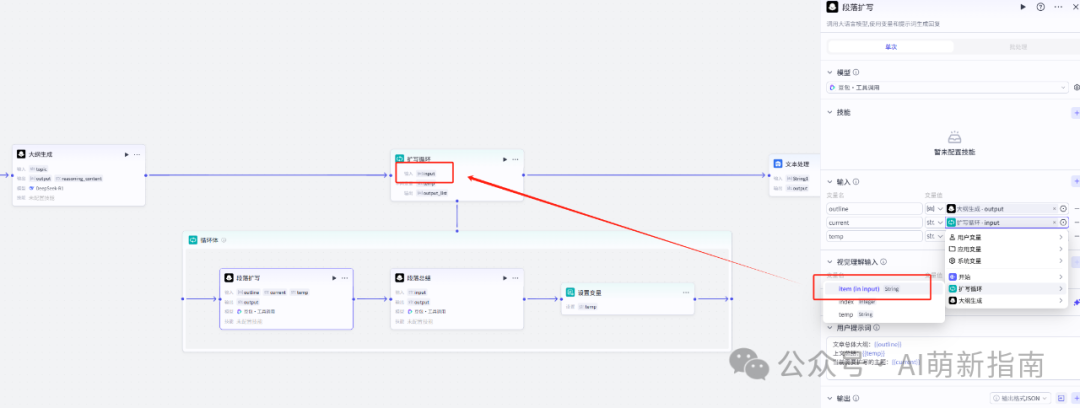Open help icon in 段落扩写 panel header
The image size is (1080, 408).
(1040, 6)
